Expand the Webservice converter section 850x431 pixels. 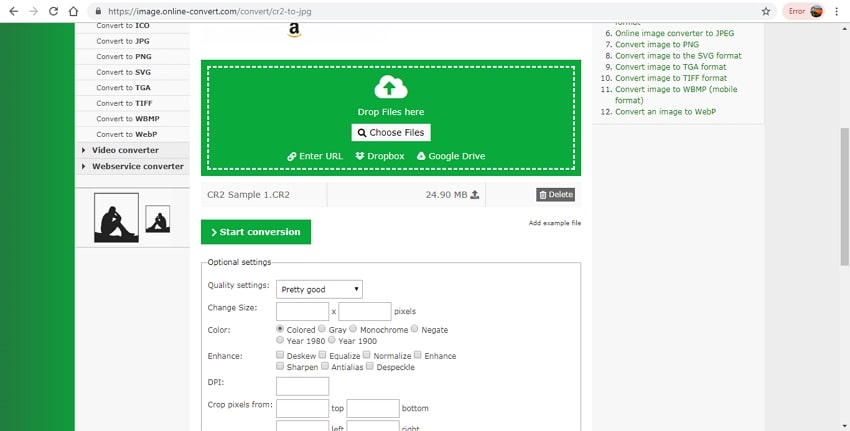point(137,166)
